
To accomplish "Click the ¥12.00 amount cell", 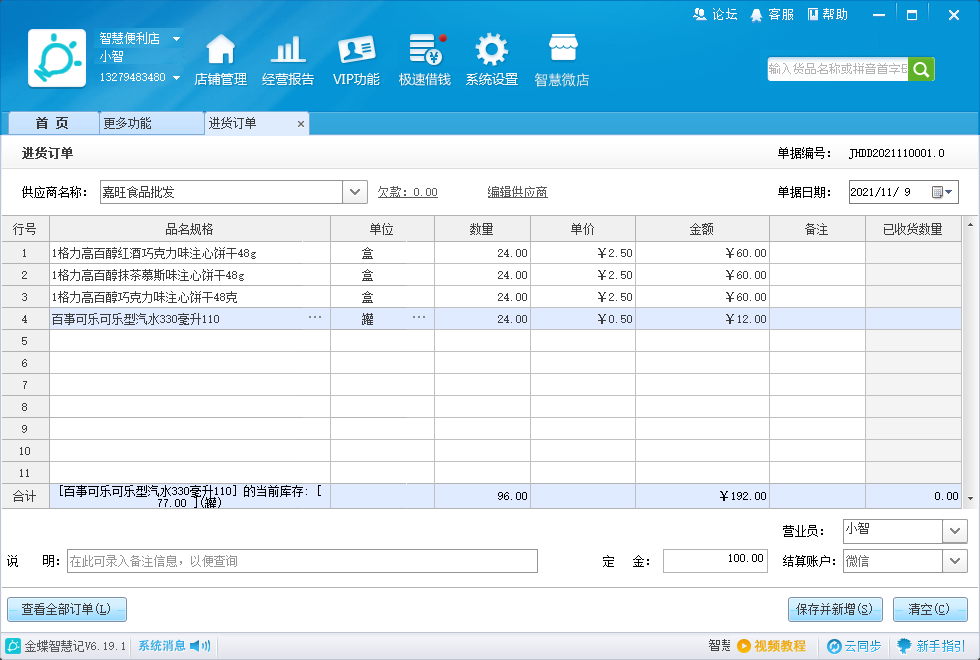I will [x=702, y=319].
